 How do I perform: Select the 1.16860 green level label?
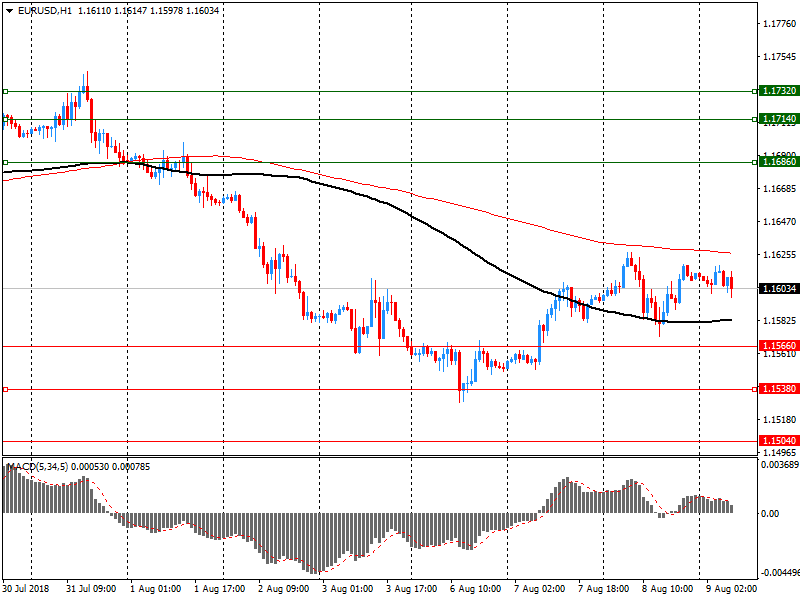click(778, 162)
